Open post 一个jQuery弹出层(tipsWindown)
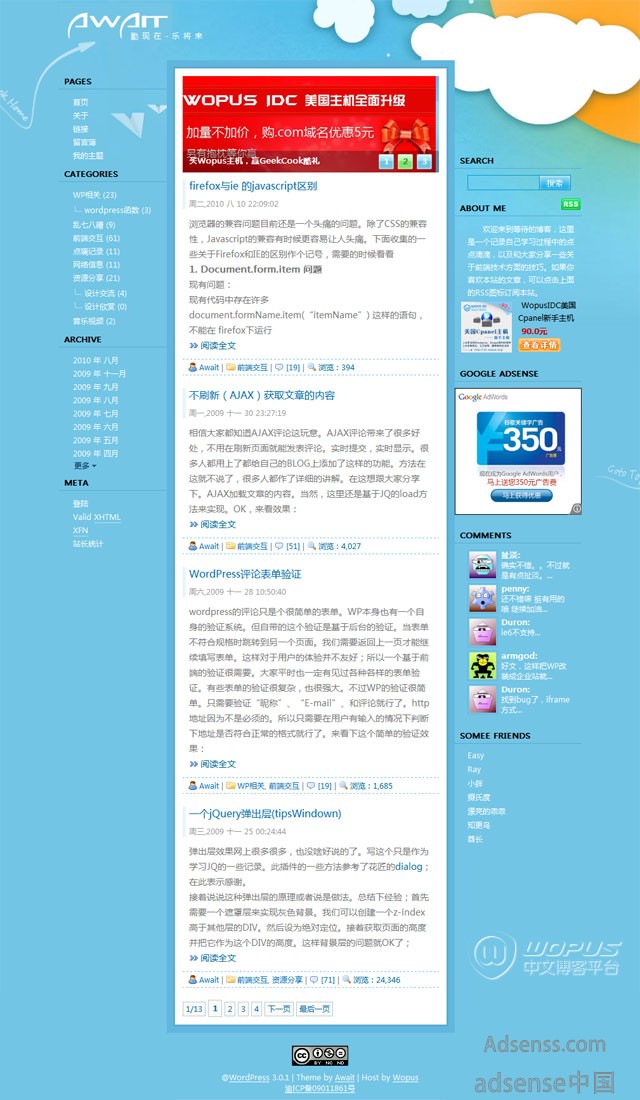Screen dimensions: 640x1100 point(265,814)
